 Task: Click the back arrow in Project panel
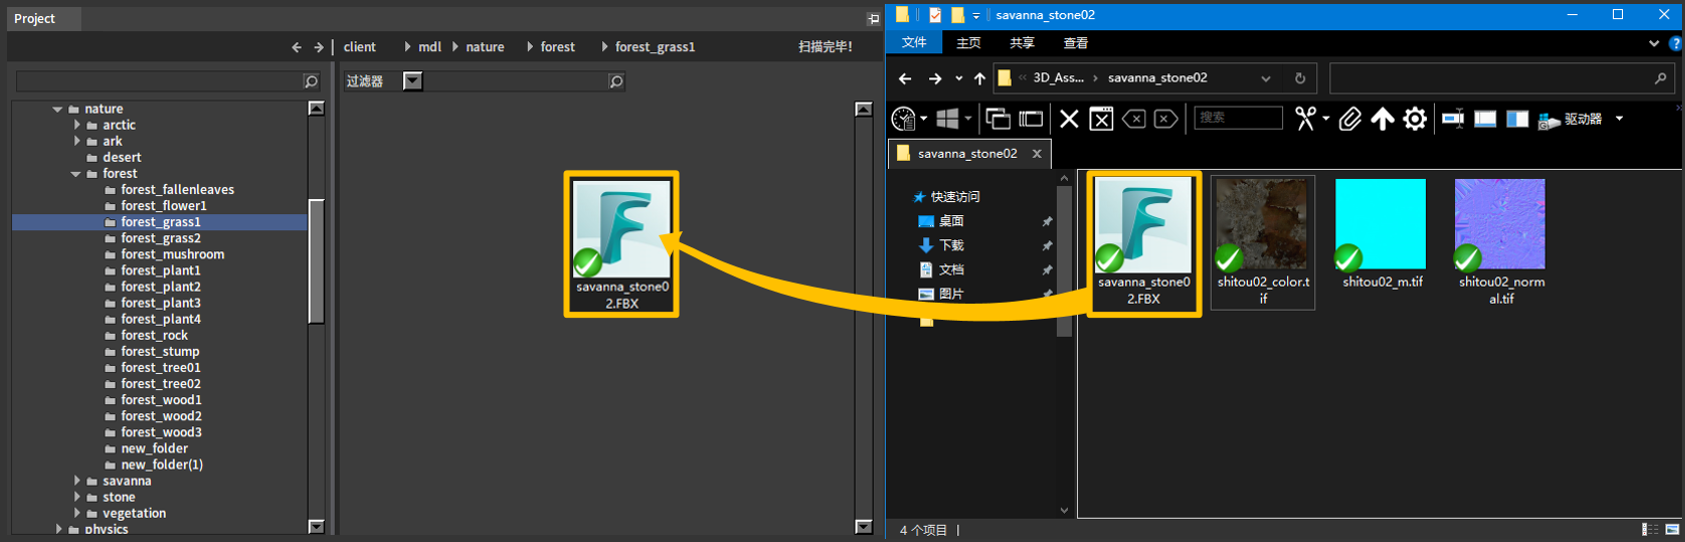coord(296,47)
